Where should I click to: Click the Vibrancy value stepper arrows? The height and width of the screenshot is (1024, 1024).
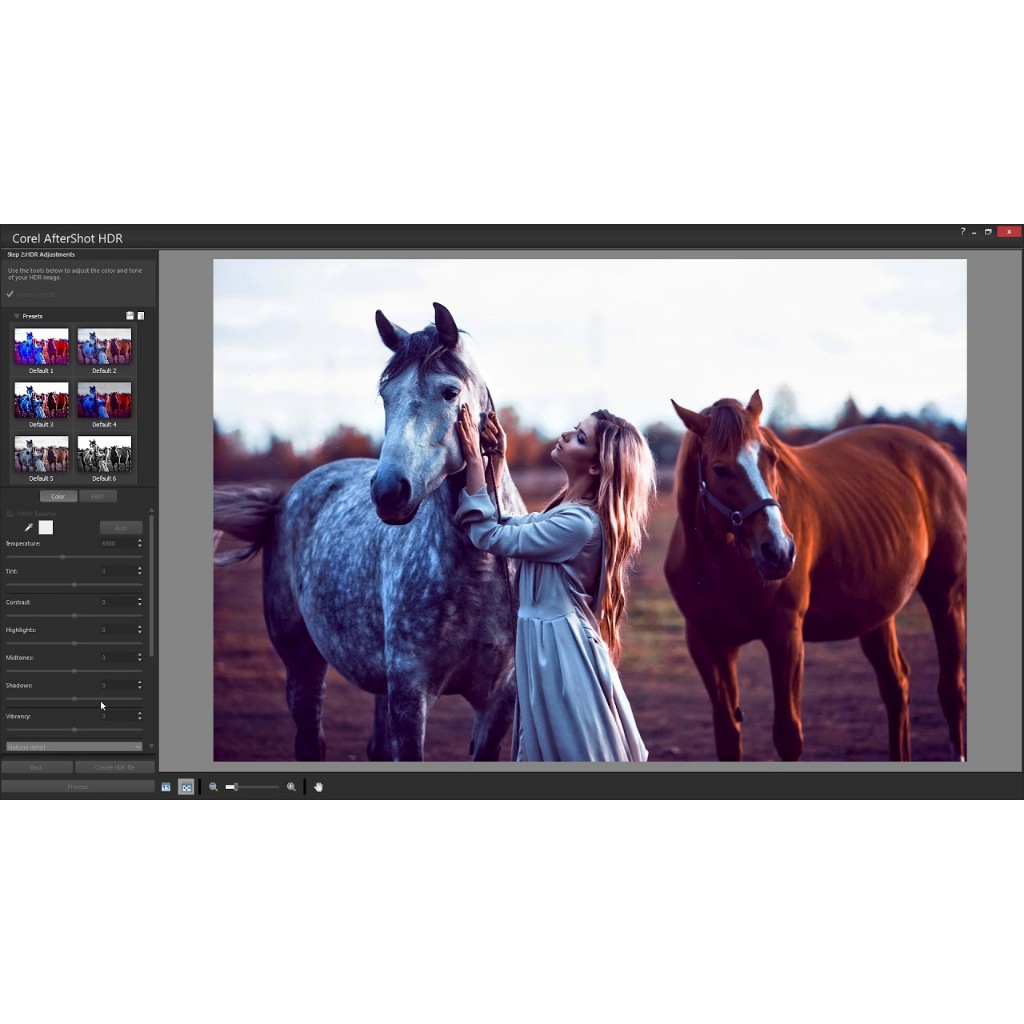pyautogui.click(x=140, y=716)
